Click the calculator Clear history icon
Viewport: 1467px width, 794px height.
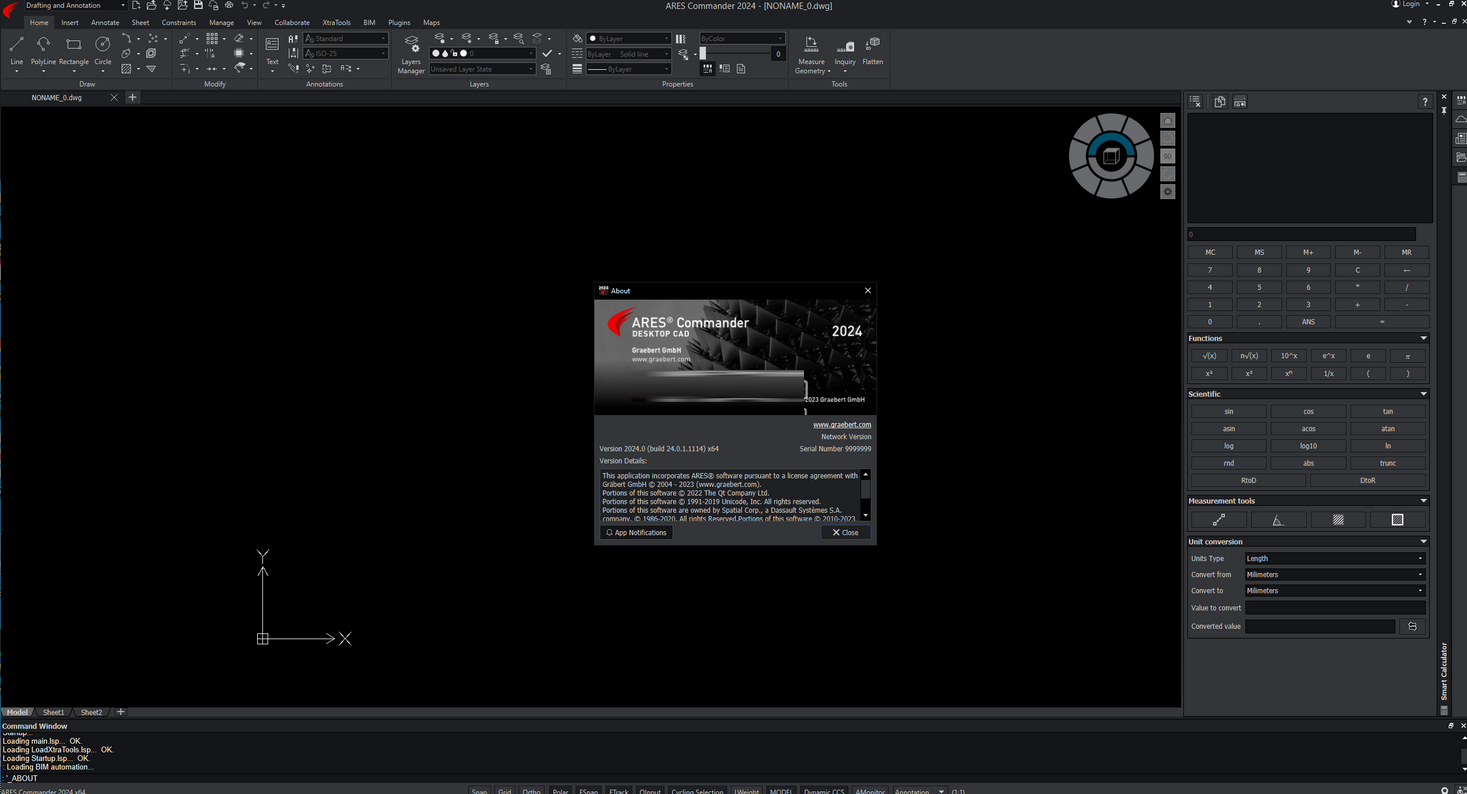tap(1195, 102)
